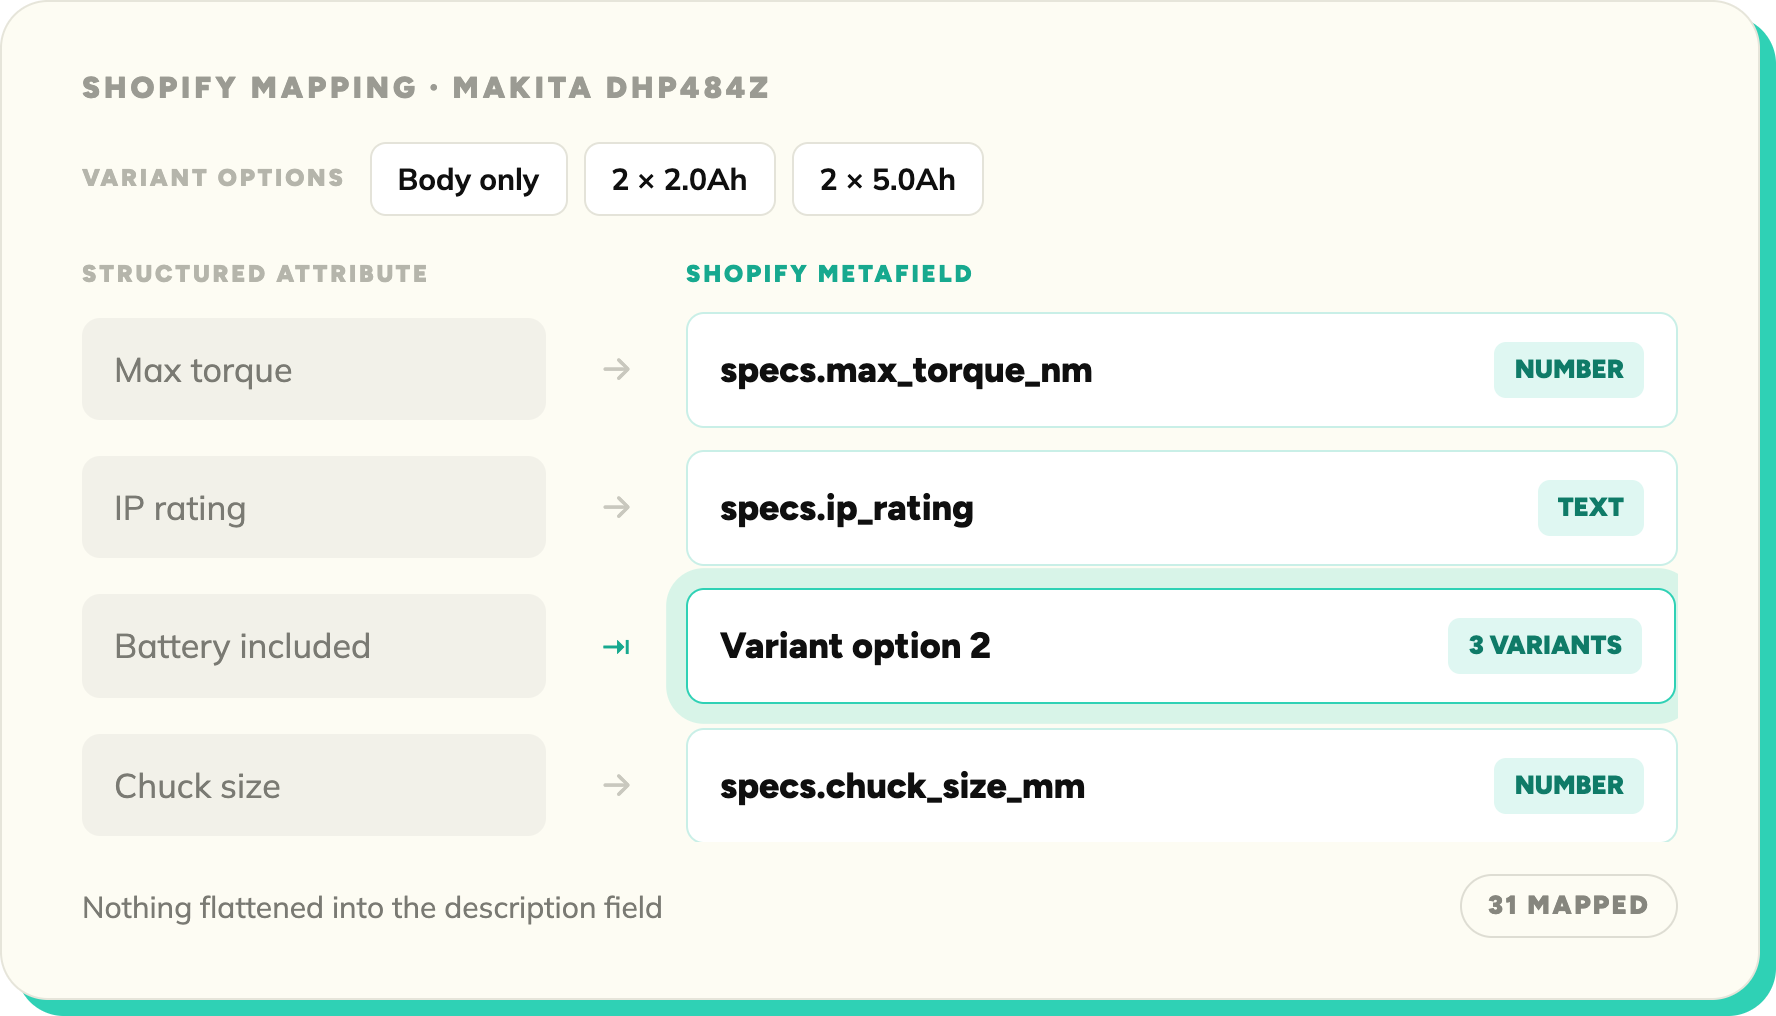Viewport: 1776px width, 1016px height.
Task: Select the Body only variant option
Action: [468, 179]
